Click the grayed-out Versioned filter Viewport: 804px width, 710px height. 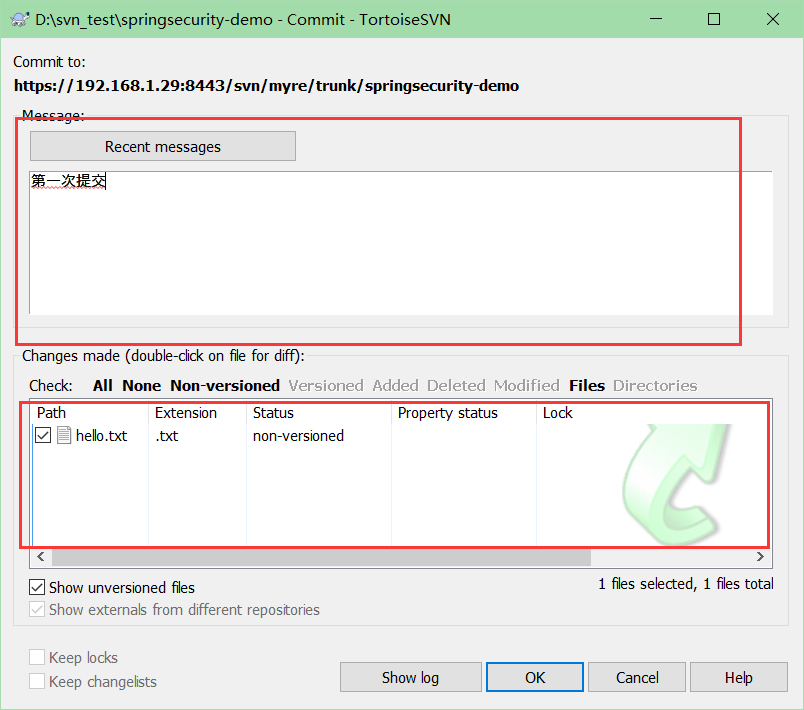click(x=326, y=386)
